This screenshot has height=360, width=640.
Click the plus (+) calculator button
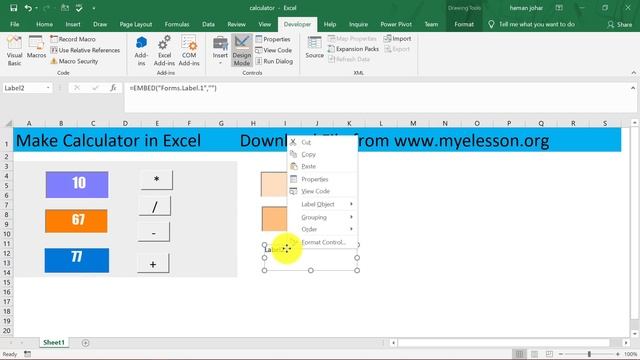(153, 264)
